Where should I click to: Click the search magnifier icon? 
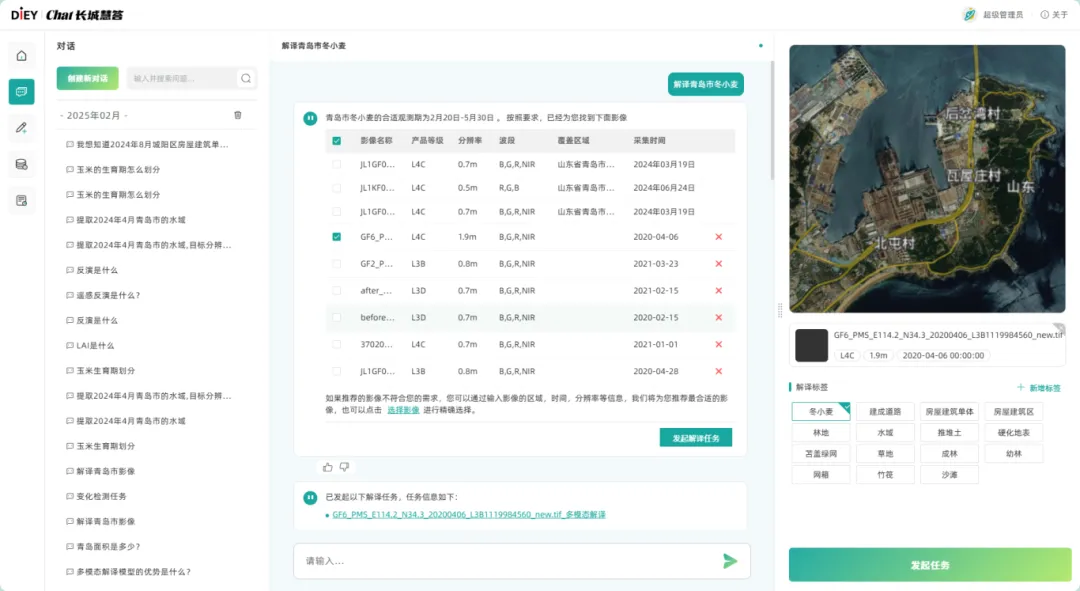tap(245, 78)
